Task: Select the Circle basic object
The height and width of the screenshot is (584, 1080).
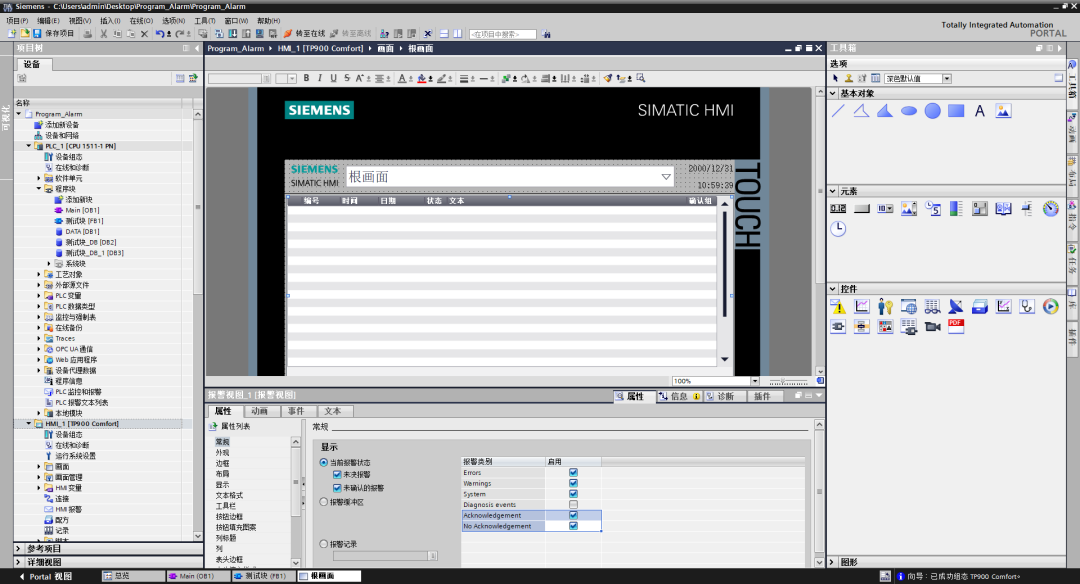Action: (x=933, y=111)
